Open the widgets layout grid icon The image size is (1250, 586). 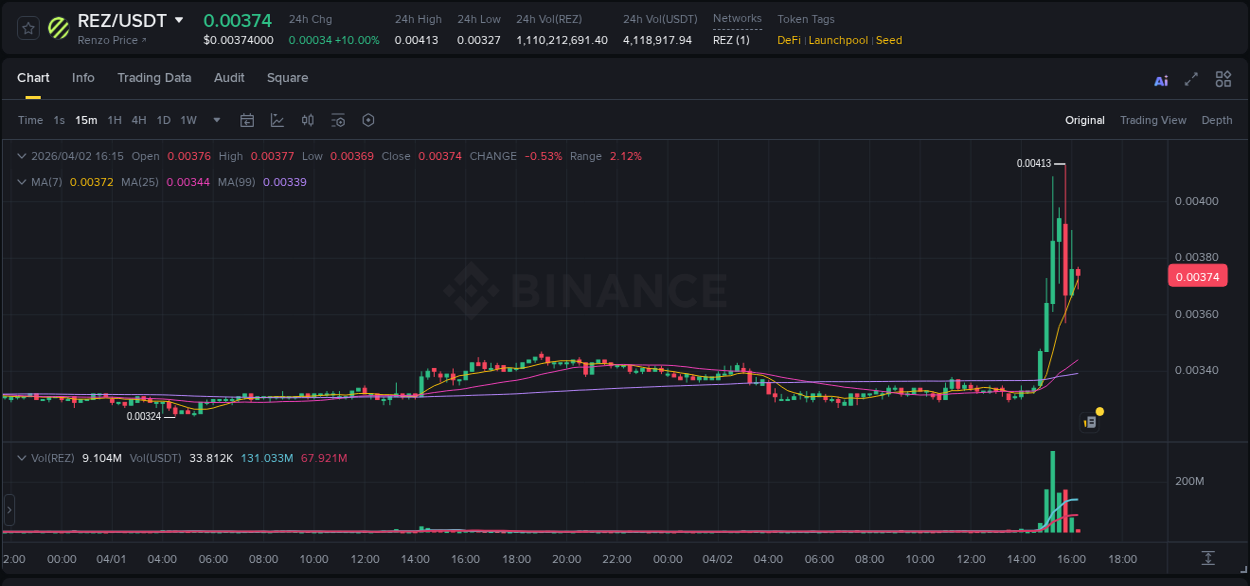[x=1223, y=79]
